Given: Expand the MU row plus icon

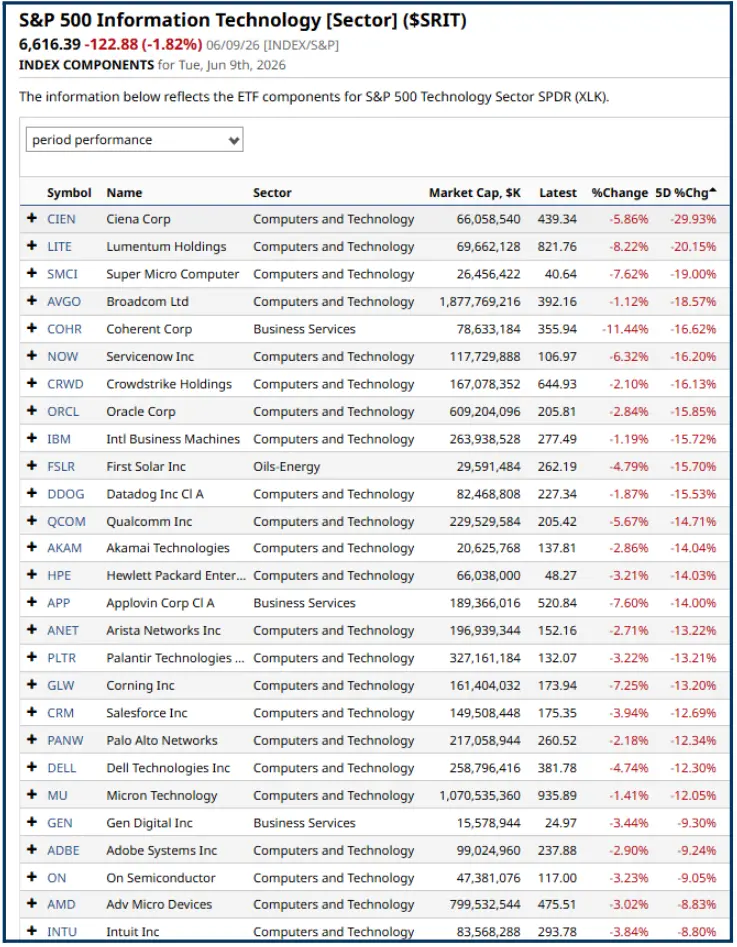Looking at the screenshot, I should (x=32, y=794).
